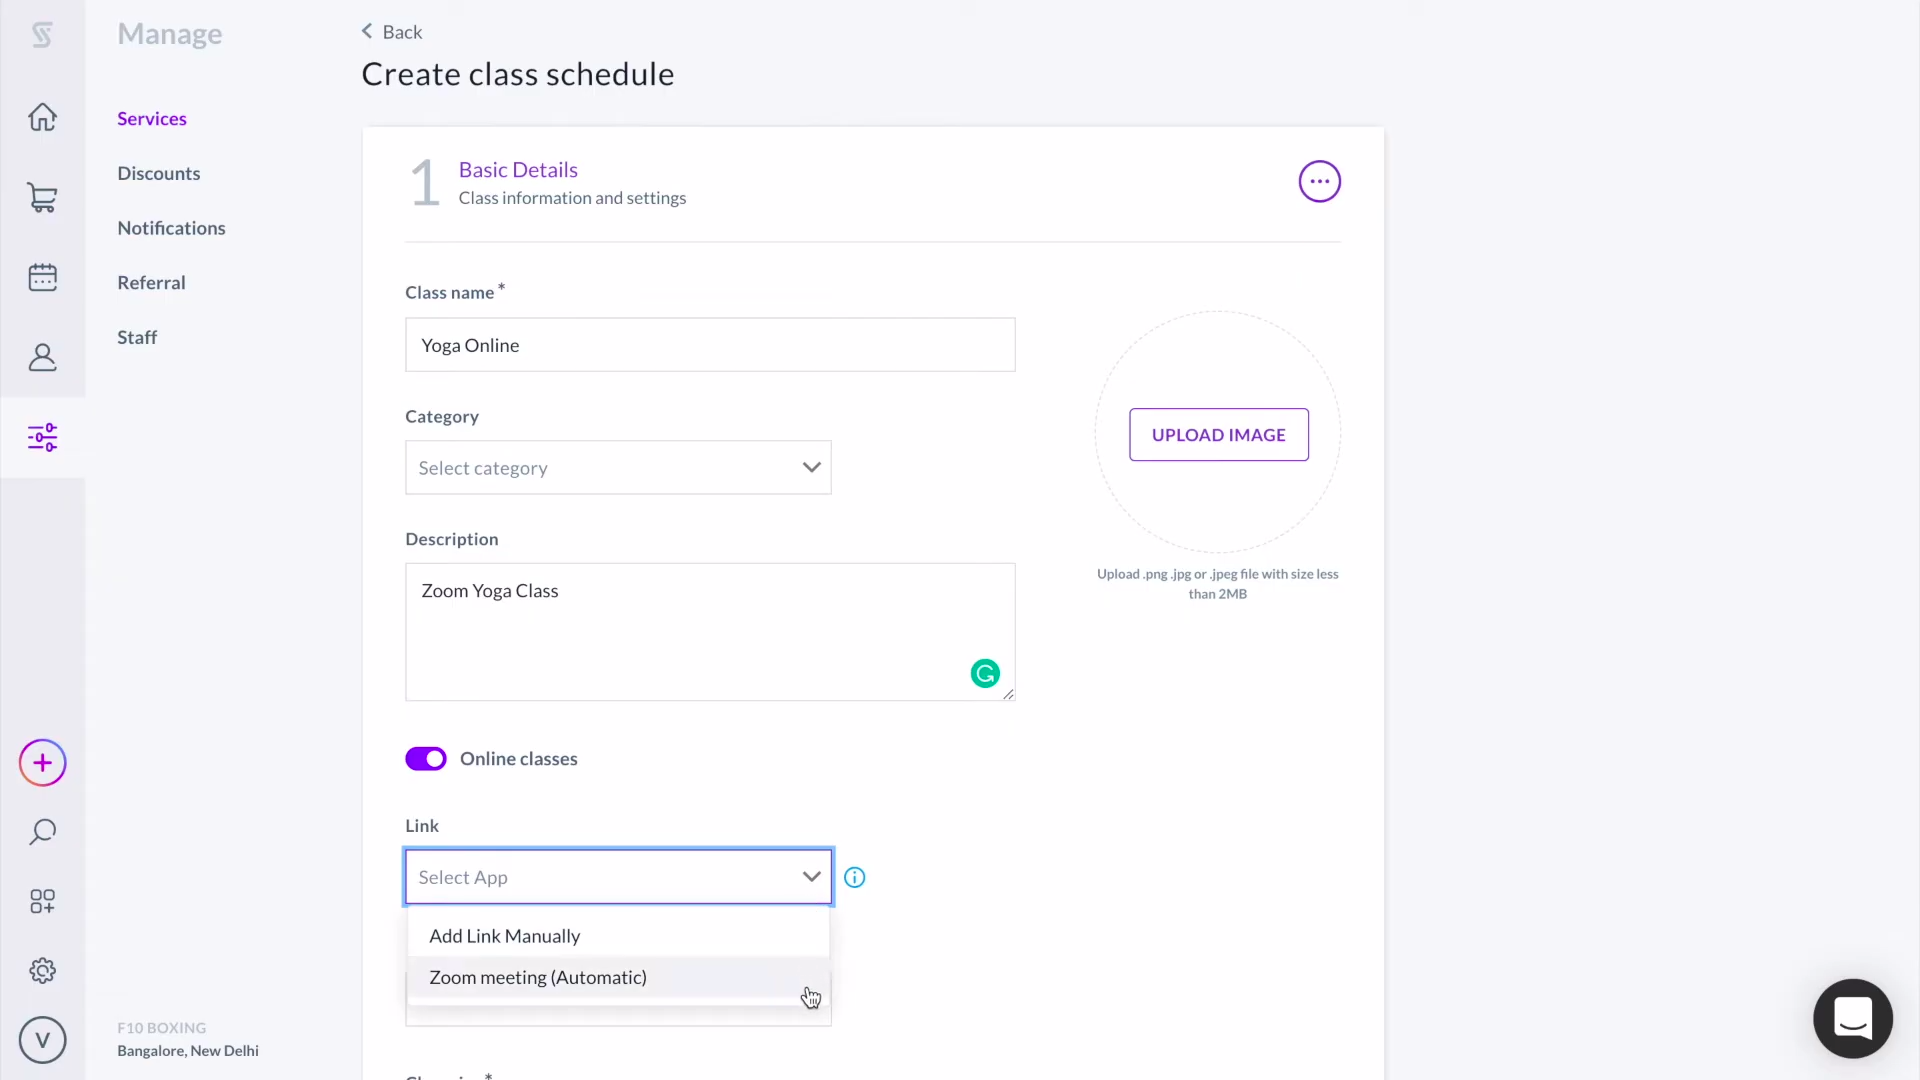This screenshot has width=1920, height=1080.
Task: Click the circular plus add button
Action: coord(42,763)
